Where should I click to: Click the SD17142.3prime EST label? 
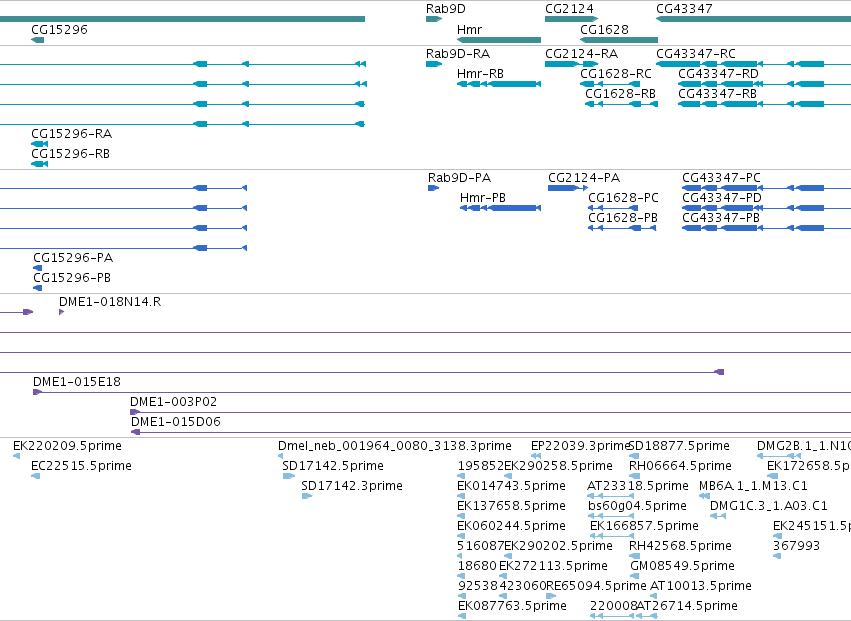[352, 486]
